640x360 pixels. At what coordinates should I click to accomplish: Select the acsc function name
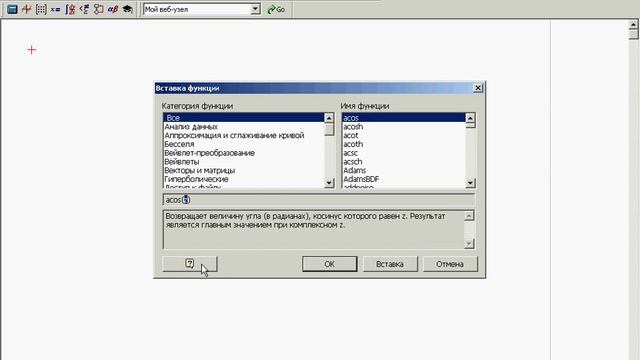tap(404, 153)
